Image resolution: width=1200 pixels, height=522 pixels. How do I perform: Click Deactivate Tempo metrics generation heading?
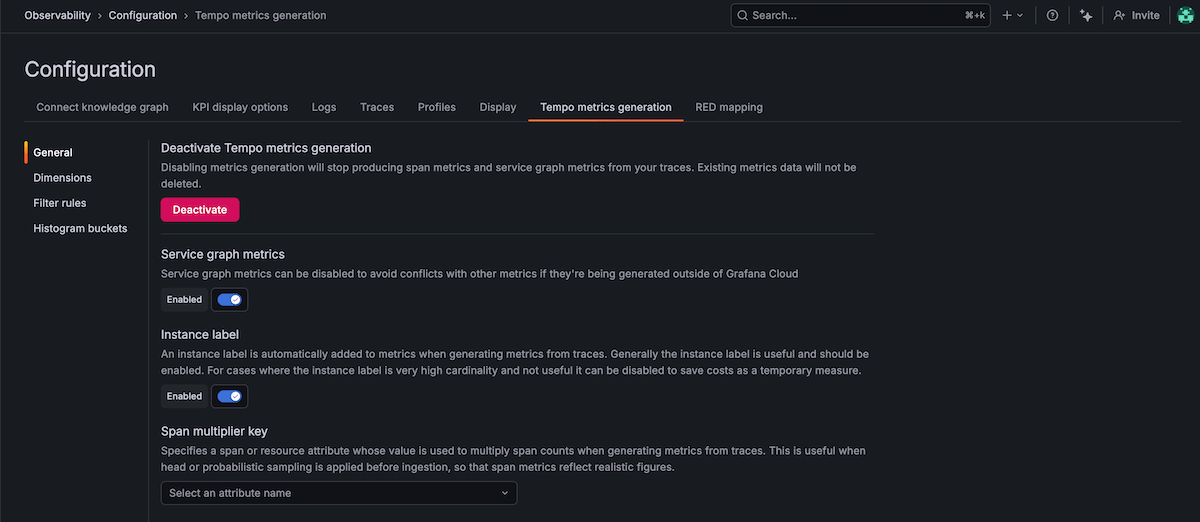(x=266, y=148)
